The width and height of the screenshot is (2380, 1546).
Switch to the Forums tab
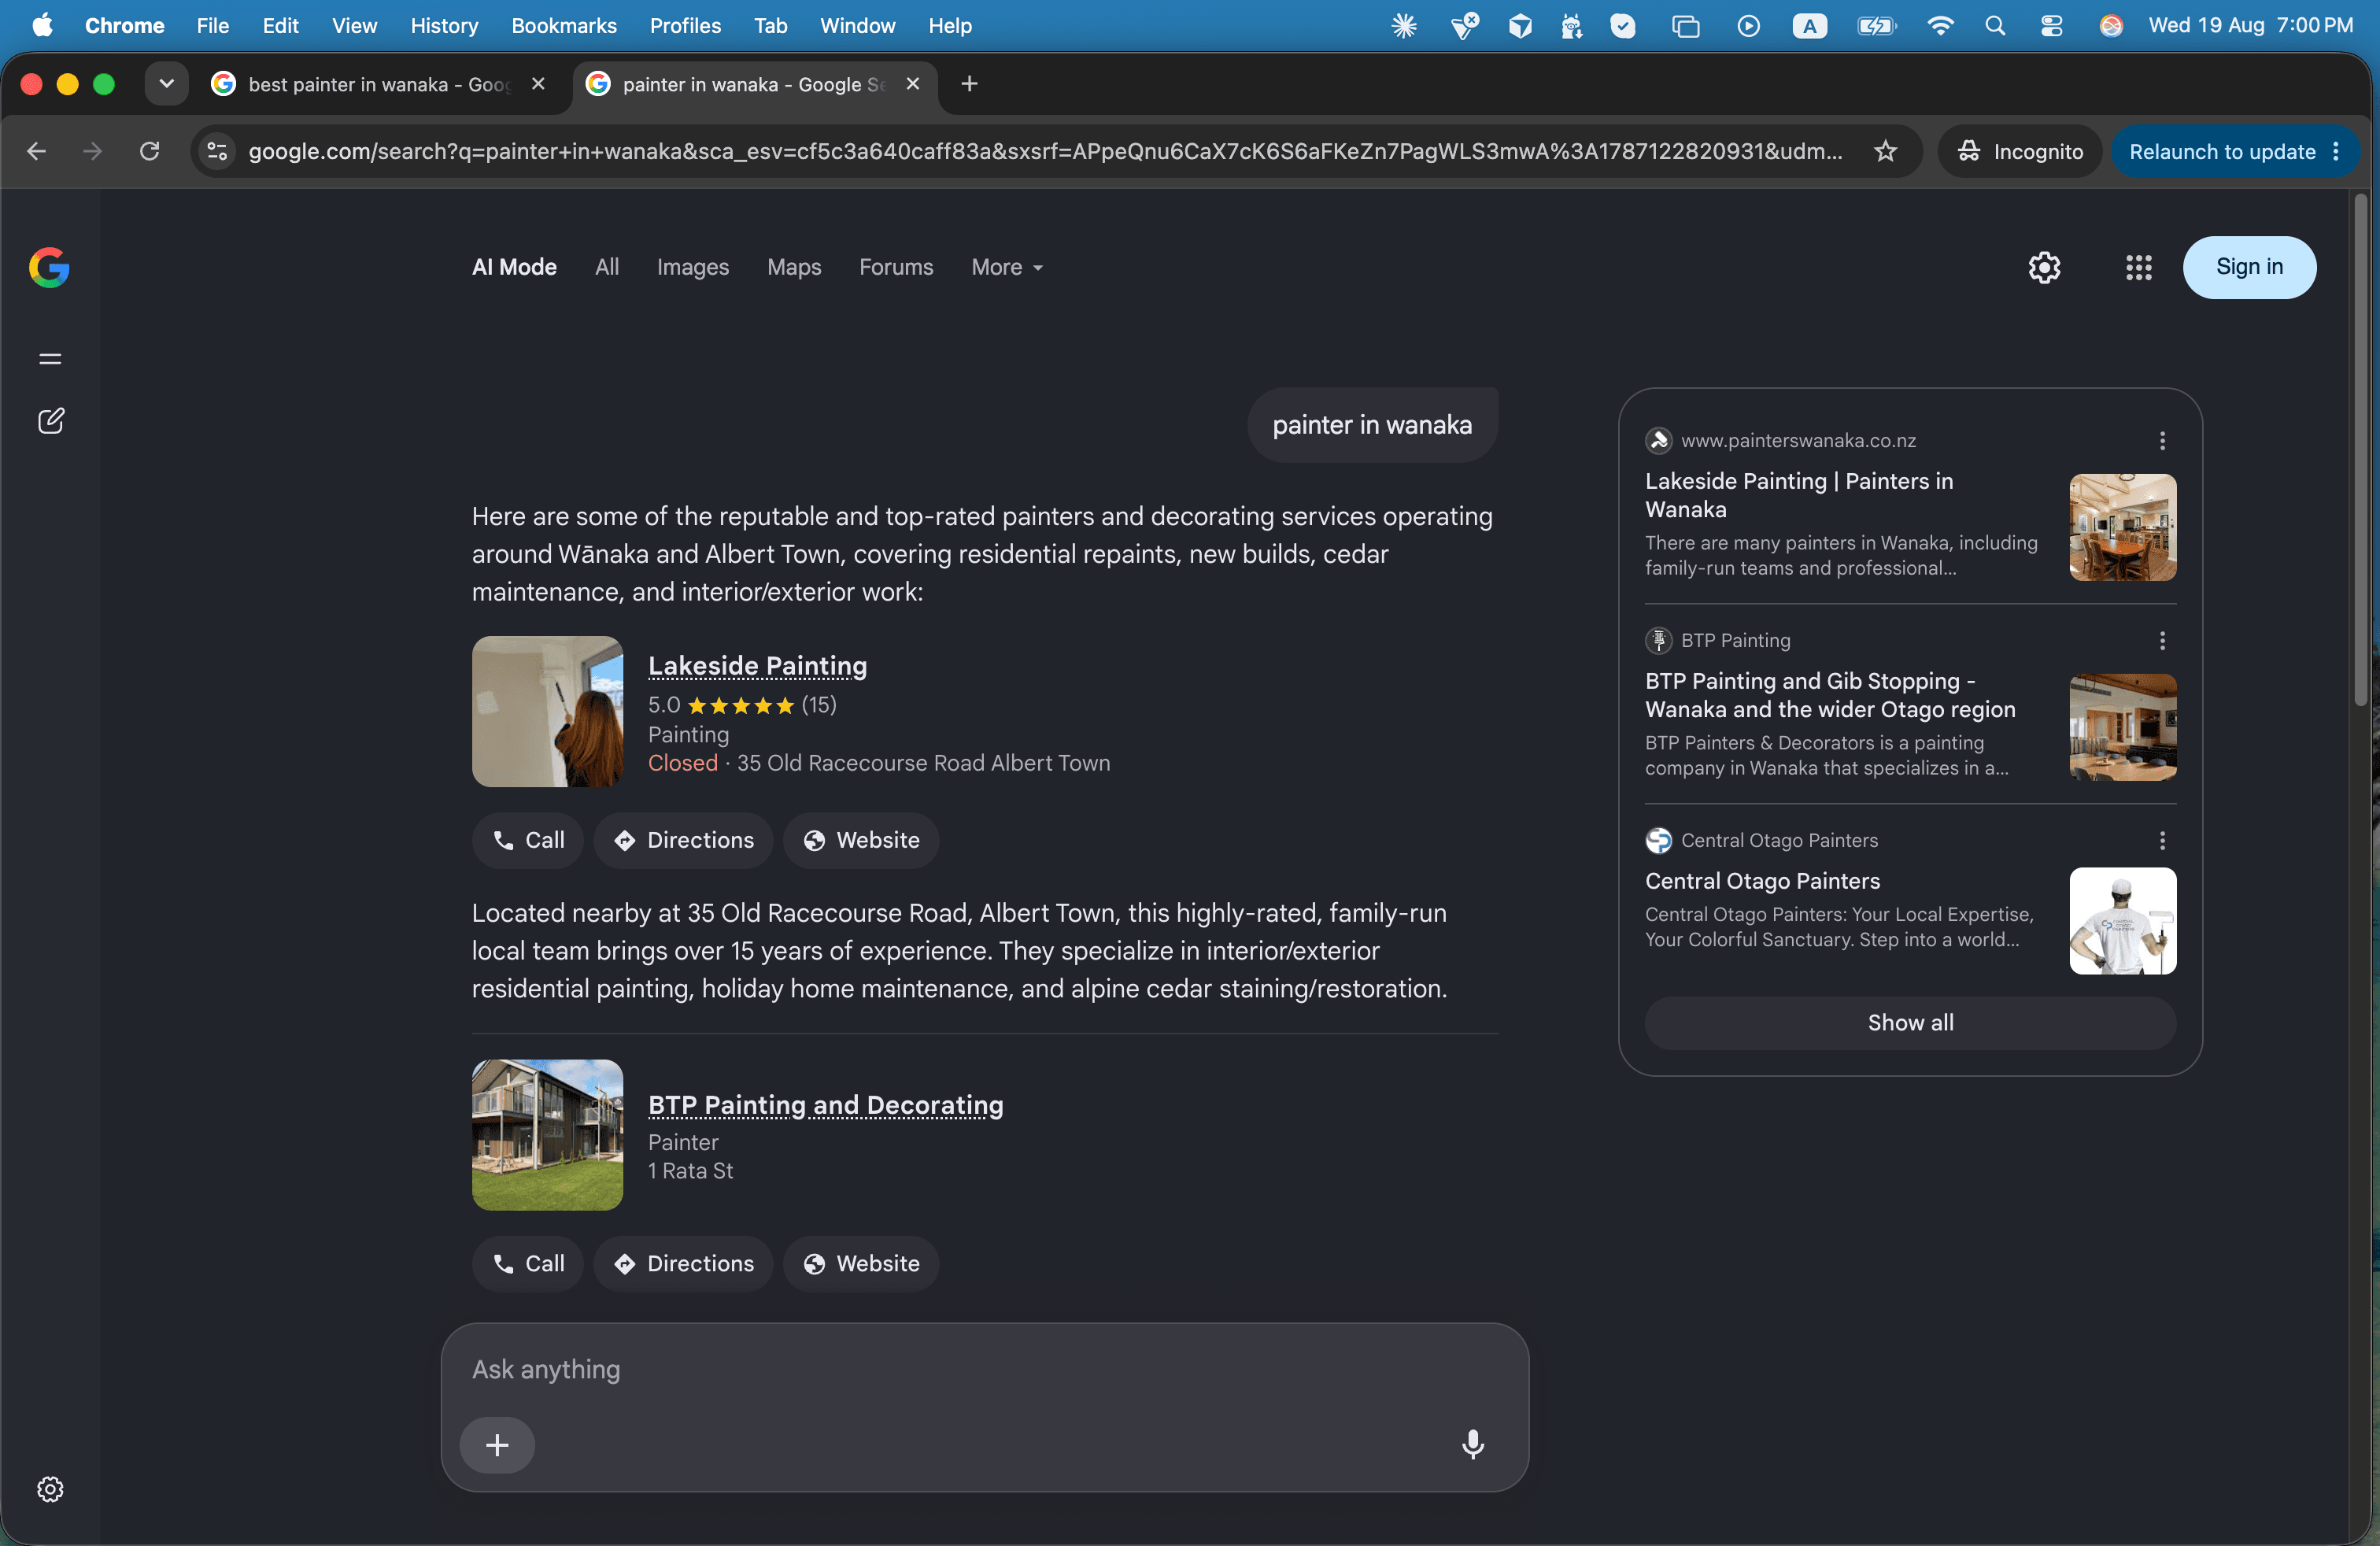(x=896, y=267)
